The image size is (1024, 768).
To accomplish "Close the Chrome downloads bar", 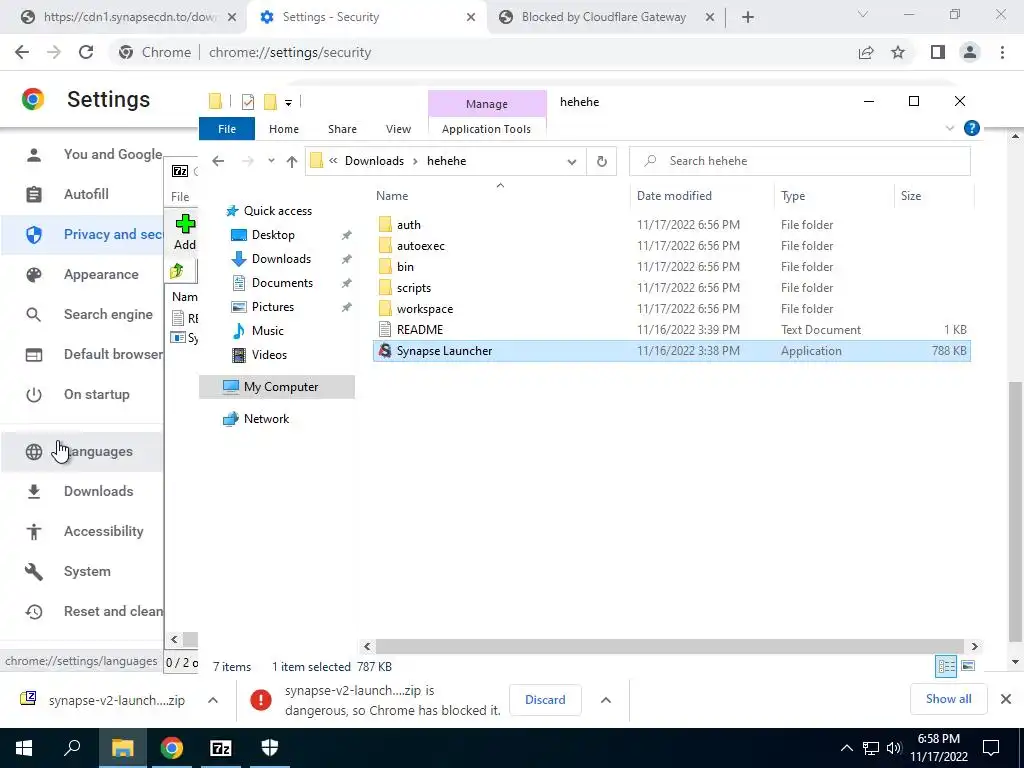I will coord(1006,699).
